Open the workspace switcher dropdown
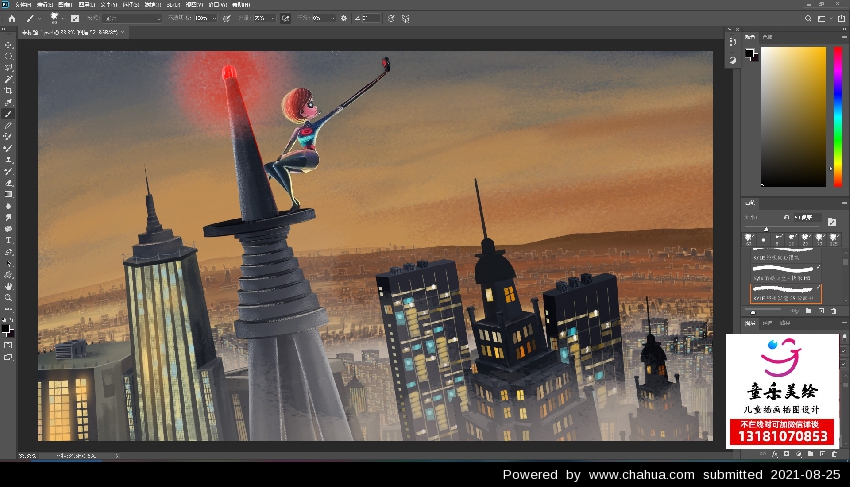 pos(823,18)
